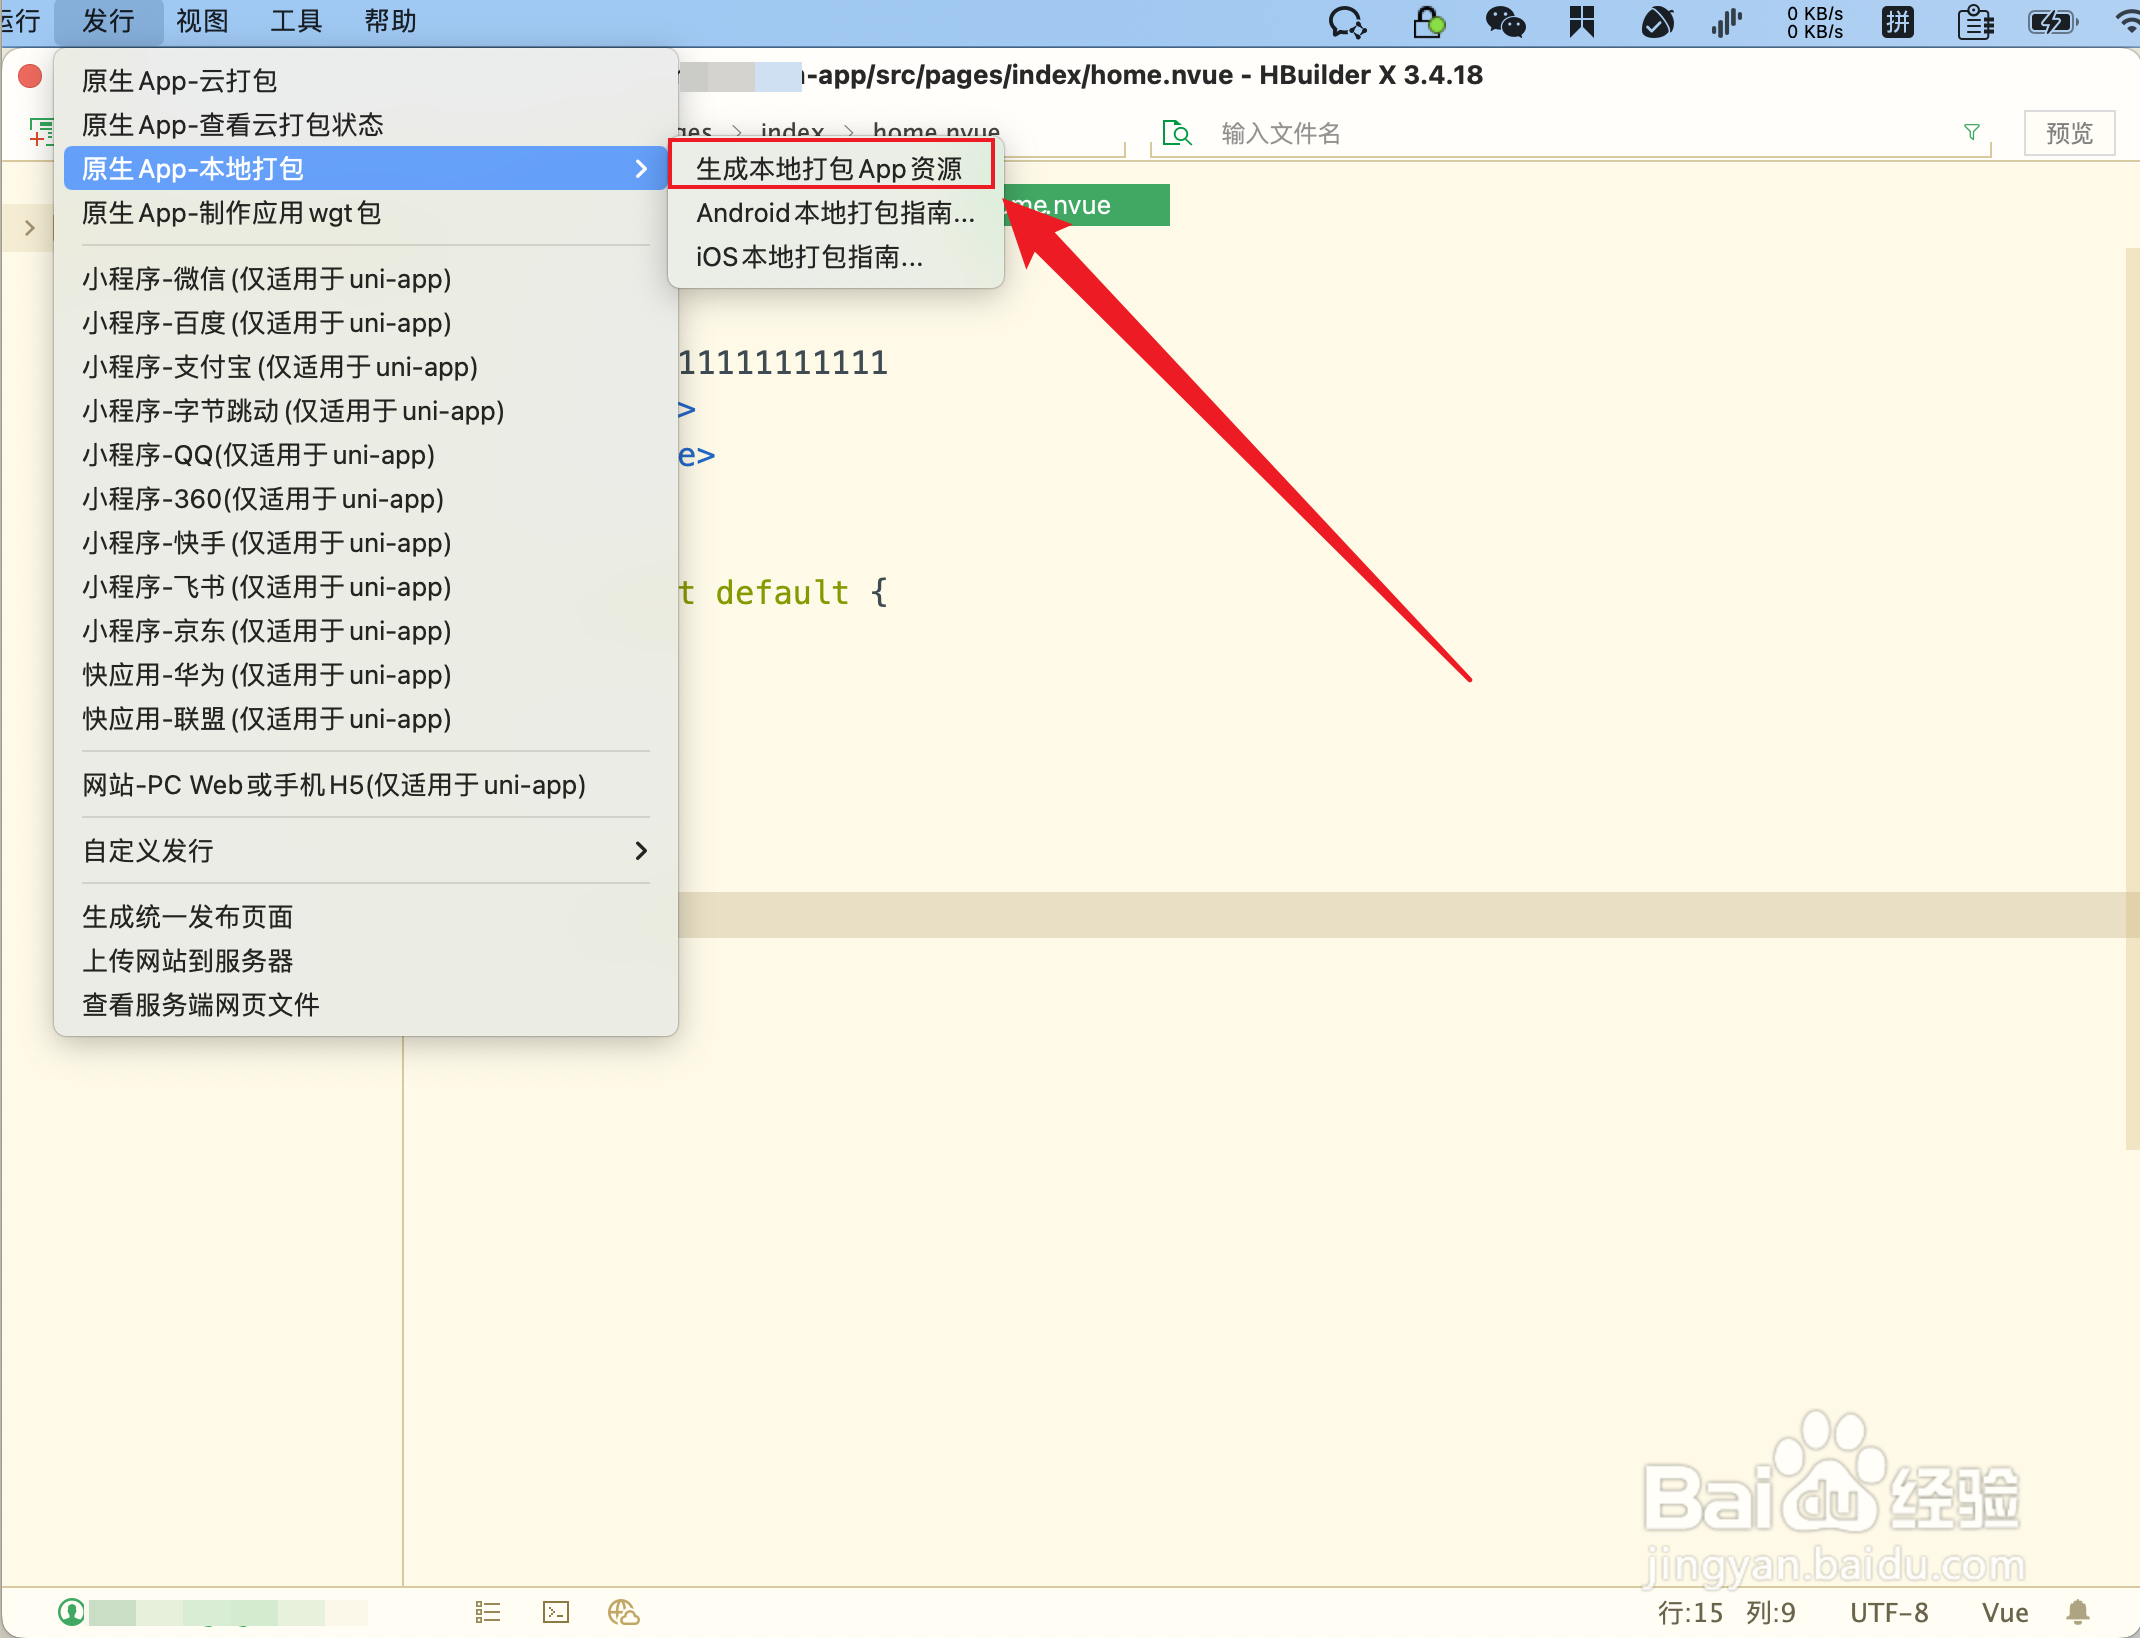
Task: Open the outline list icon in status bar
Action: pyautogui.click(x=488, y=1612)
